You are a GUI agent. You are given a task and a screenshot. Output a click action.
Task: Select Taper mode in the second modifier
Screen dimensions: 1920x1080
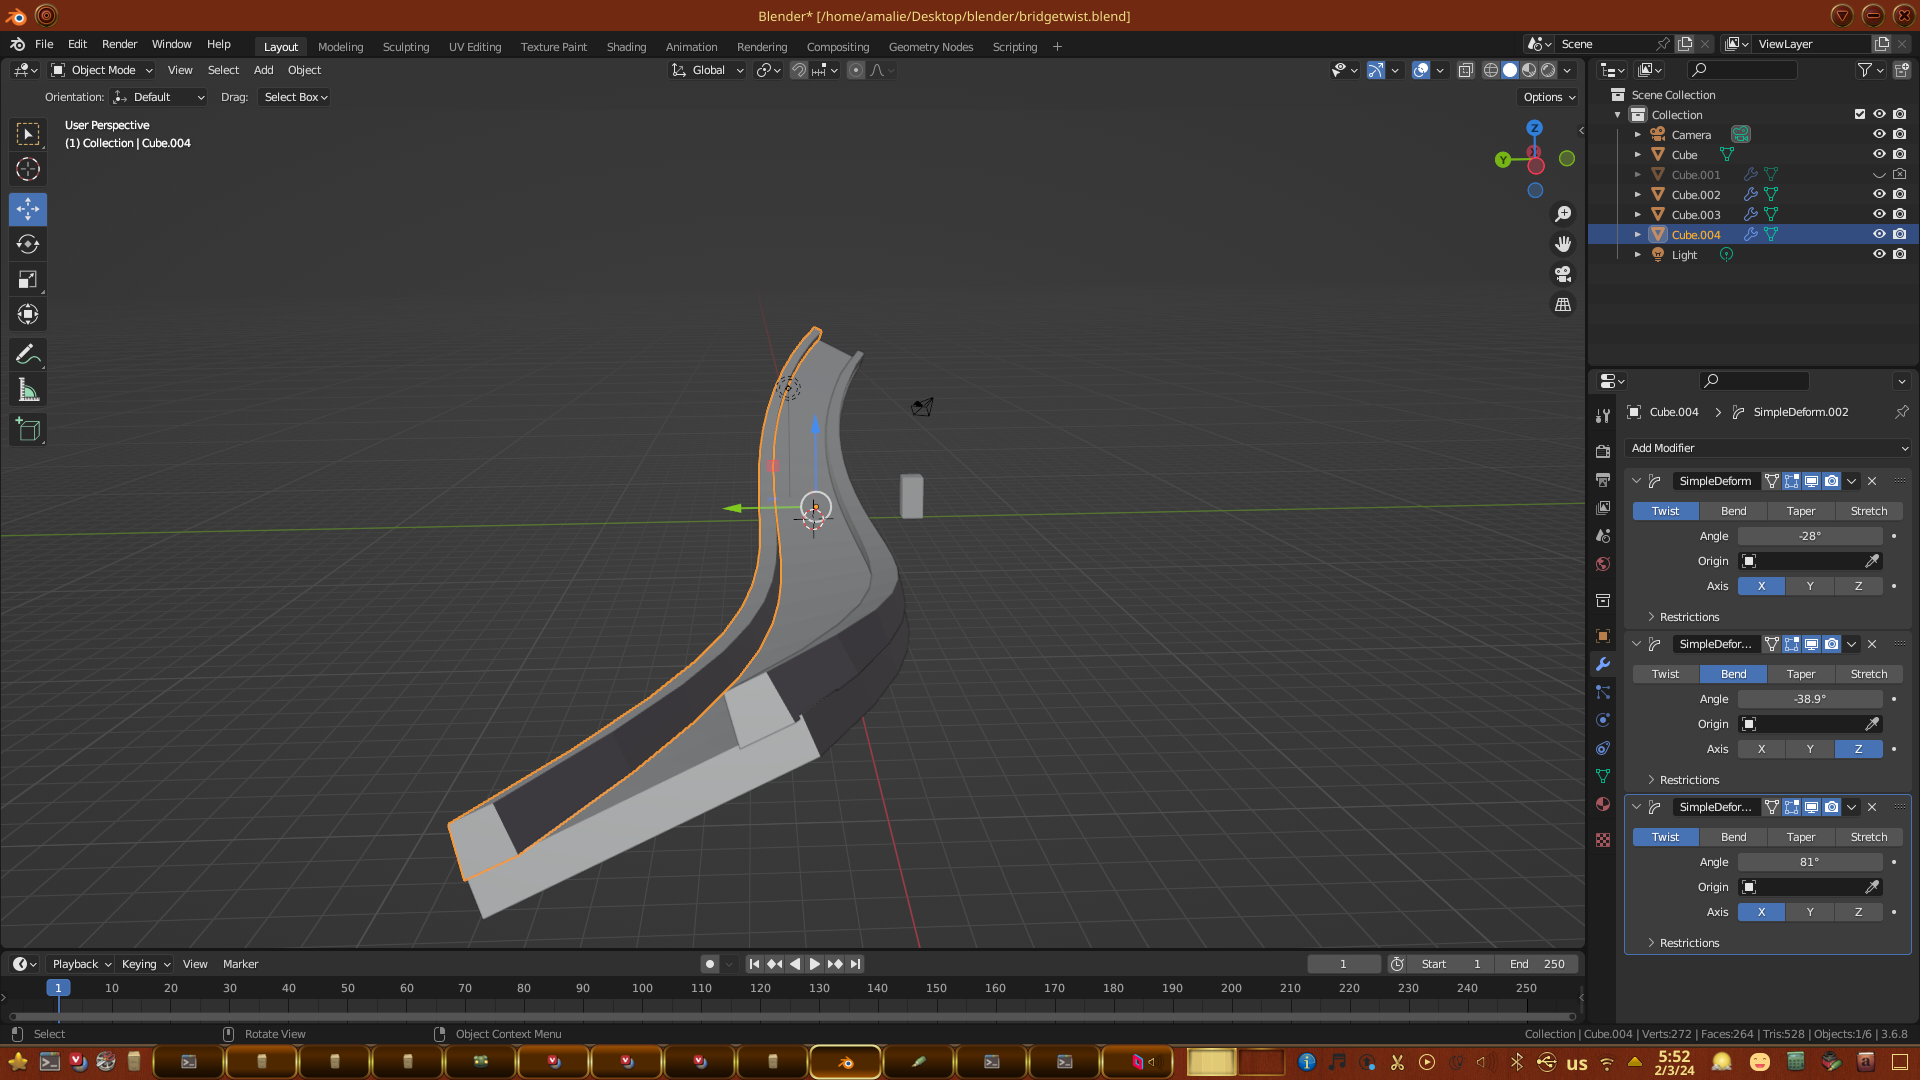tap(1800, 674)
